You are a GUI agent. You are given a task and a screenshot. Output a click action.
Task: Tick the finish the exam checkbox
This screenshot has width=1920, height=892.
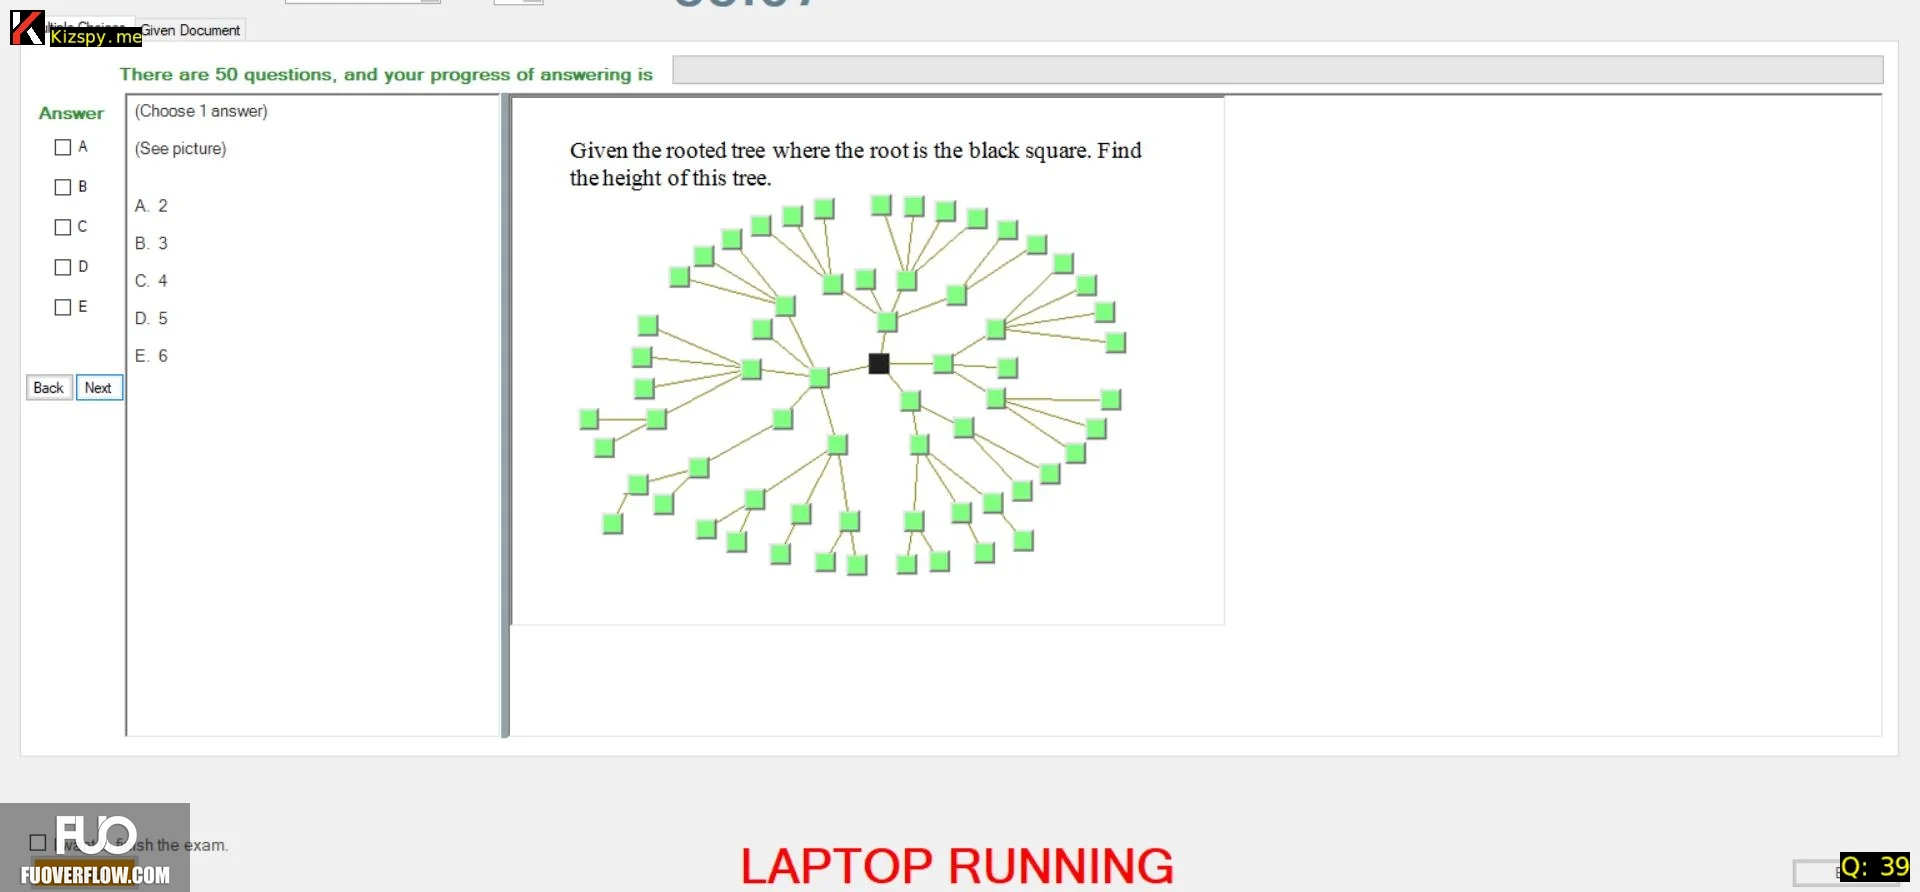(x=38, y=843)
